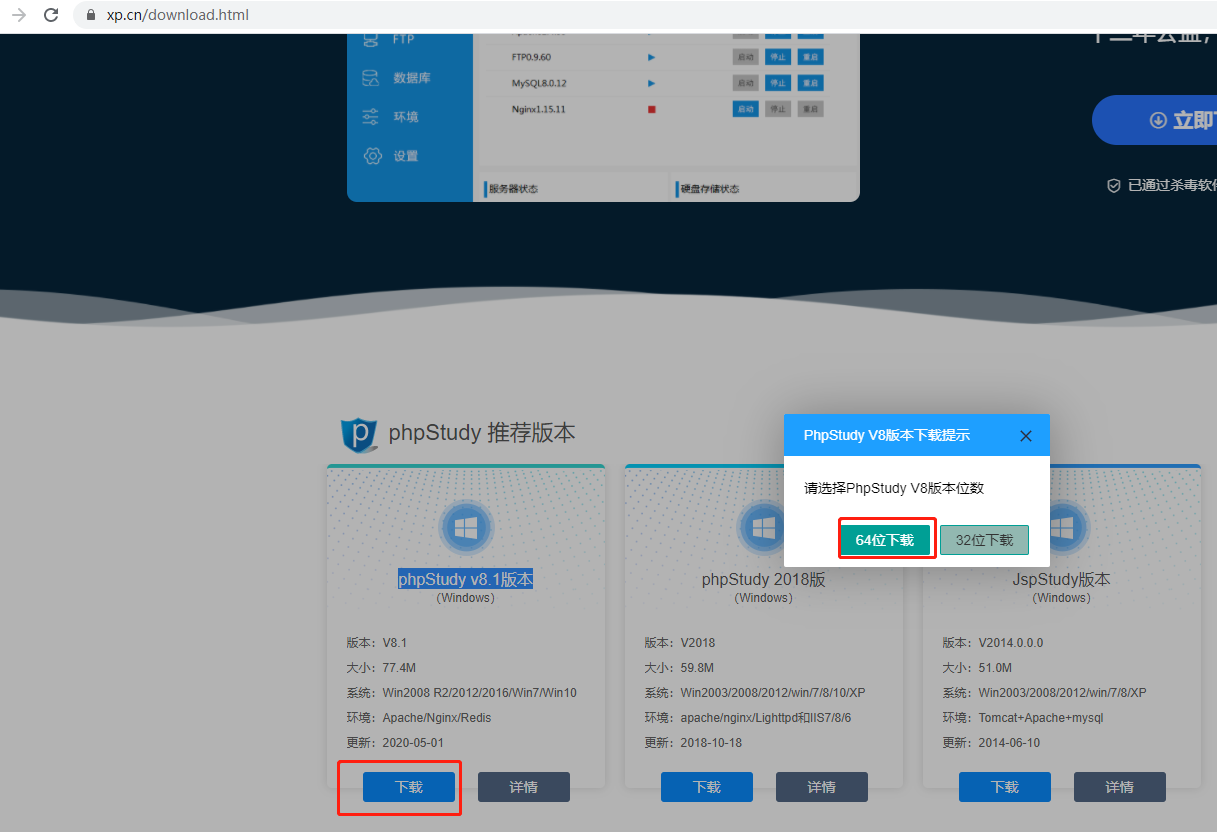1217x832 pixels.
Task: Click the 大小: 77.4M line
Action: (x=381, y=668)
